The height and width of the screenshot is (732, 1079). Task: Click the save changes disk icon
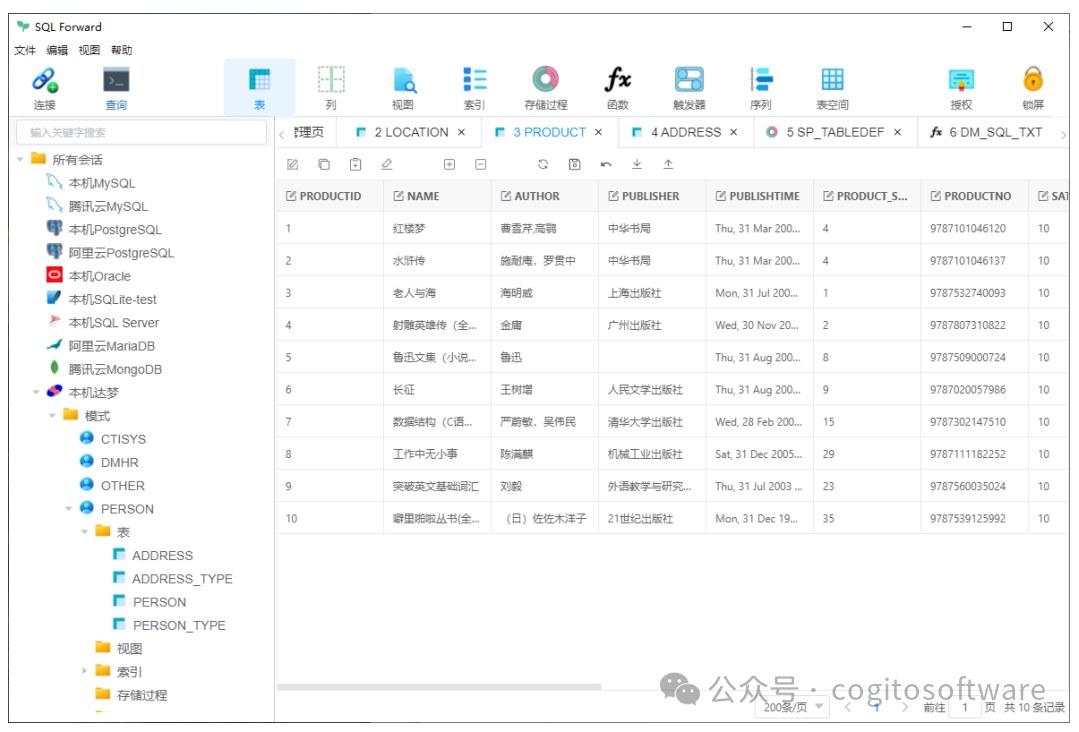pos(575,164)
